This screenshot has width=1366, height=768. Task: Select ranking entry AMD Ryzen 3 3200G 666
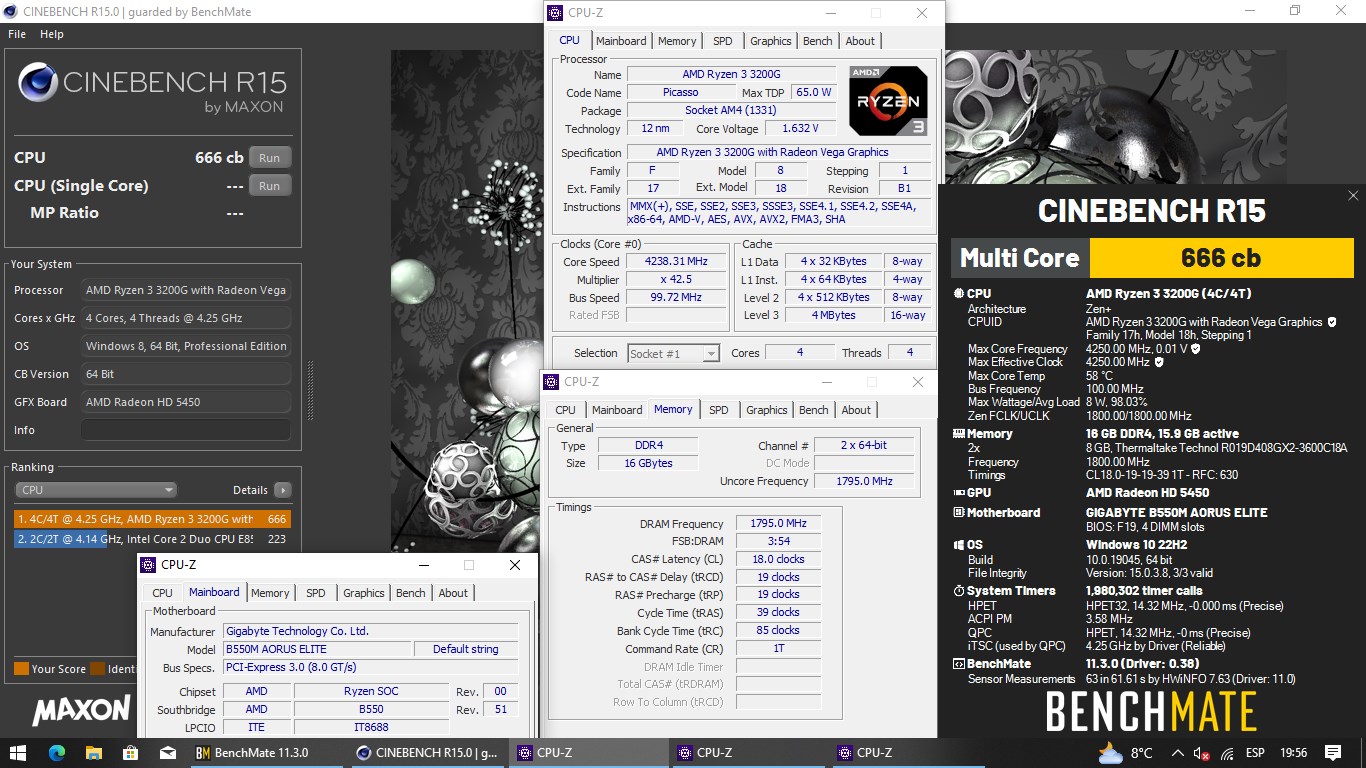pyautogui.click(x=152, y=519)
